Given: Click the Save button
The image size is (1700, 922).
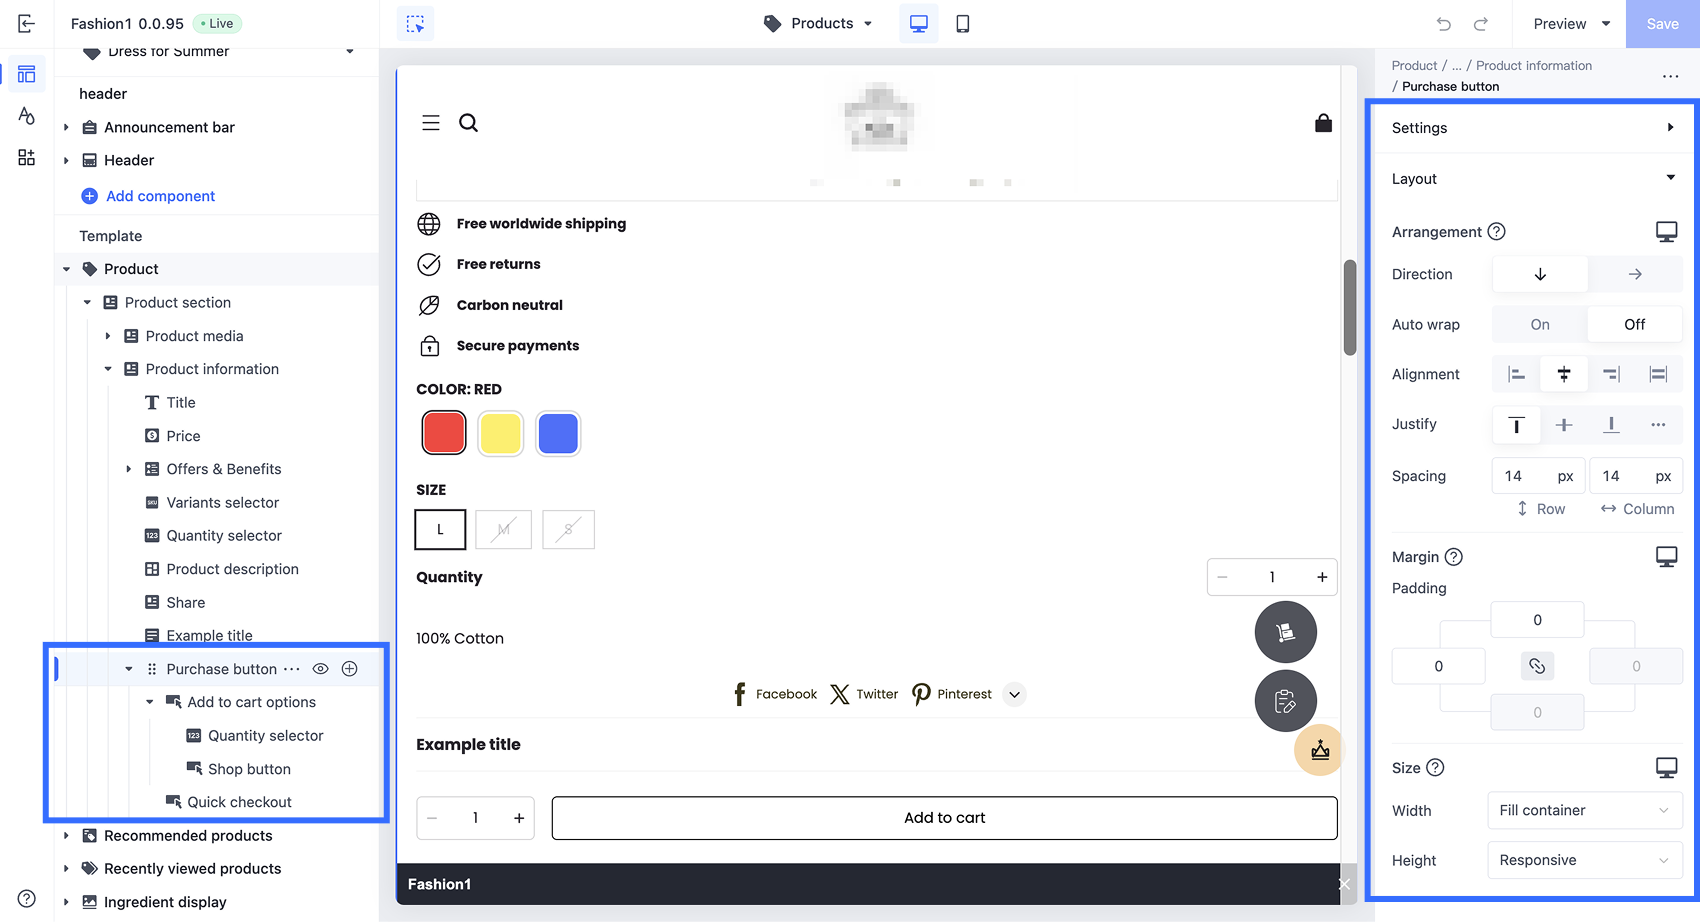Looking at the screenshot, I should (x=1662, y=24).
